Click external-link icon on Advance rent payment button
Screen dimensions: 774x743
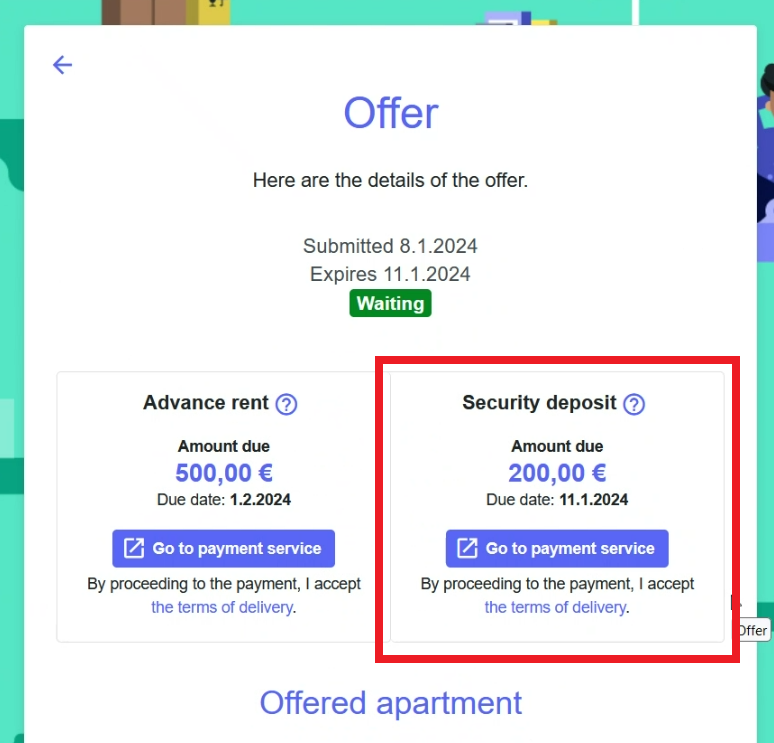pos(134,548)
